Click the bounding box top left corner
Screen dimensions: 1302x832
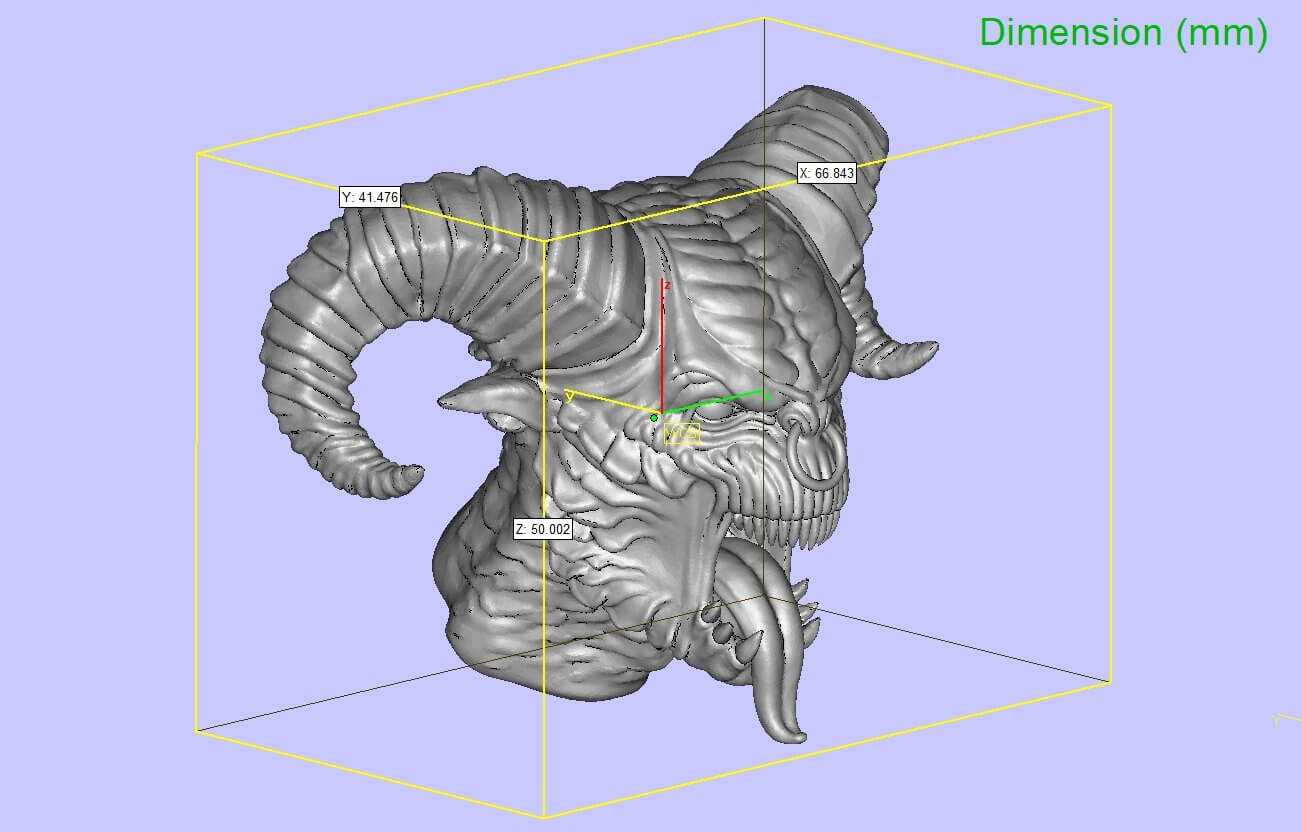coord(198,153)
